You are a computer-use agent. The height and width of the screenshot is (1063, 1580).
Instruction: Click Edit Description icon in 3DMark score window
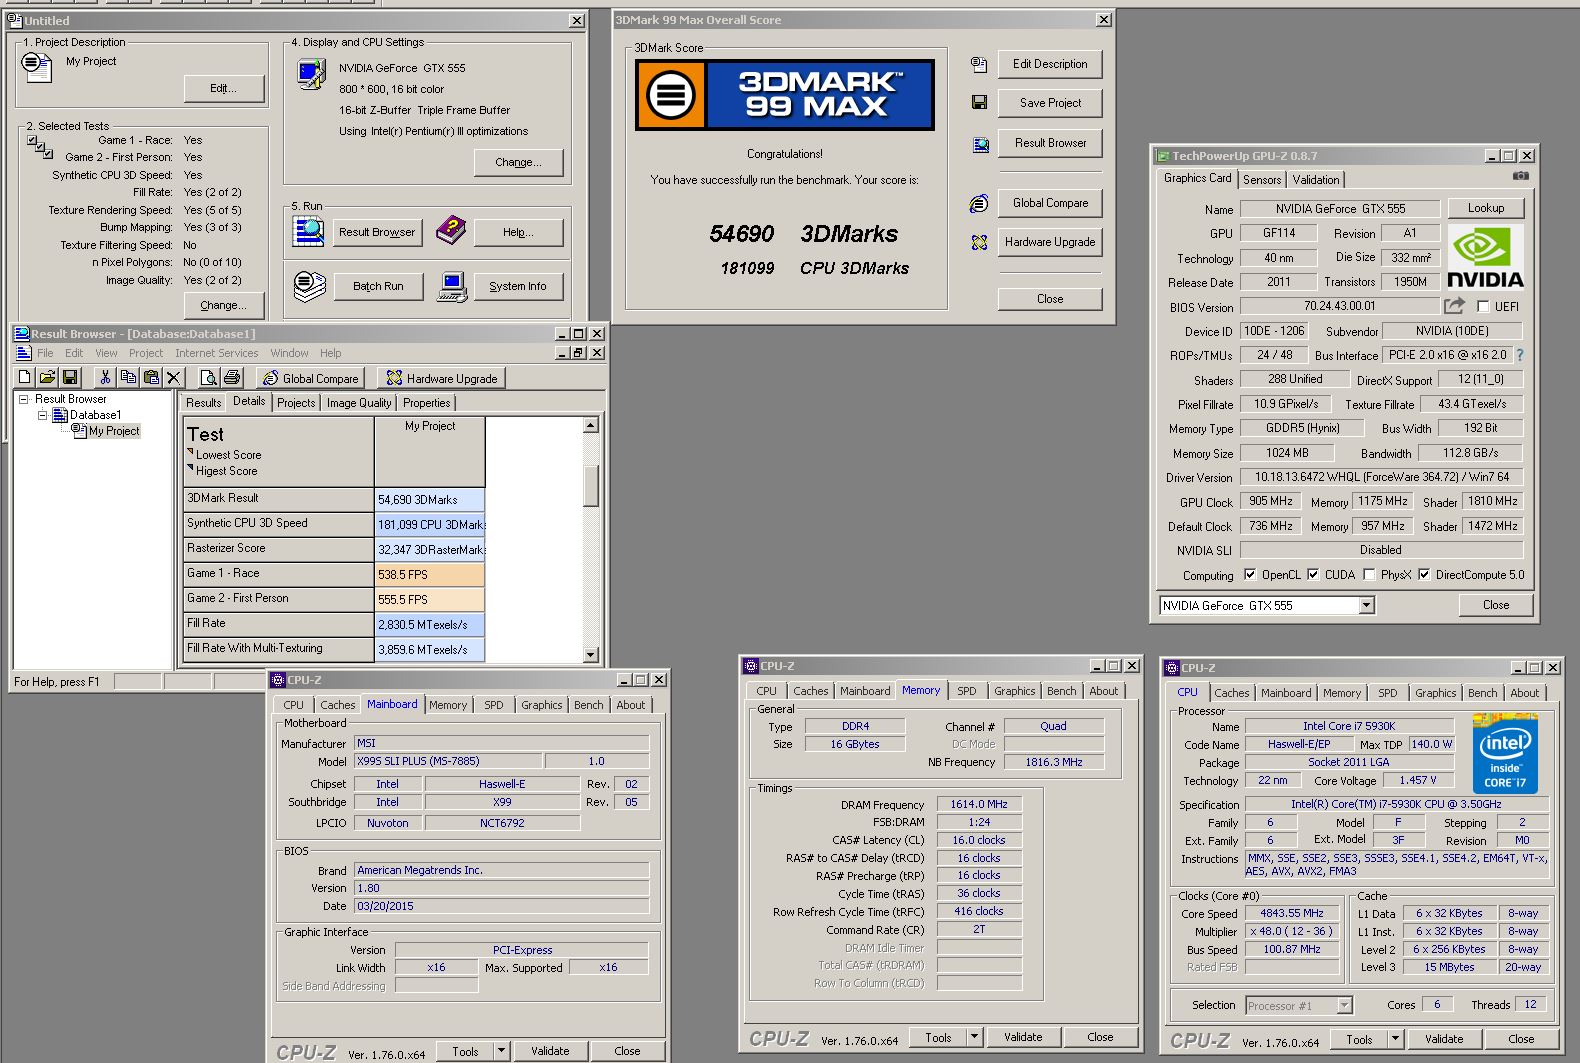tap(979, 64)
